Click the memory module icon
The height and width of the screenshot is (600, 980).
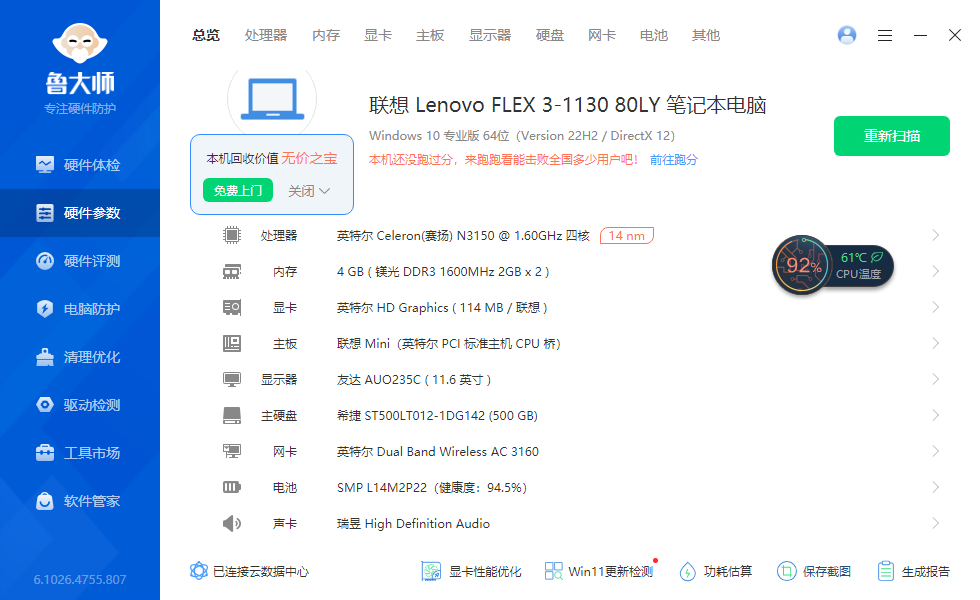click(232, 272)
